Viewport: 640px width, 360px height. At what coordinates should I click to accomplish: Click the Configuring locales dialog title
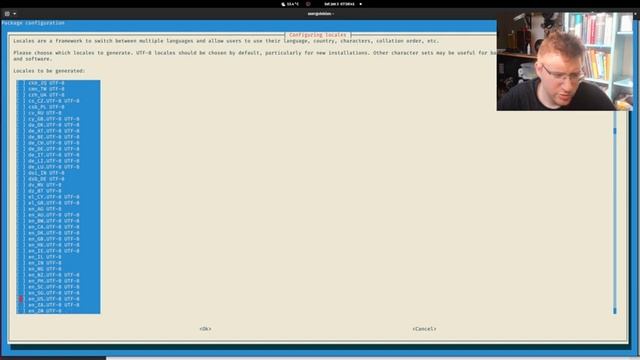[318, 35]
